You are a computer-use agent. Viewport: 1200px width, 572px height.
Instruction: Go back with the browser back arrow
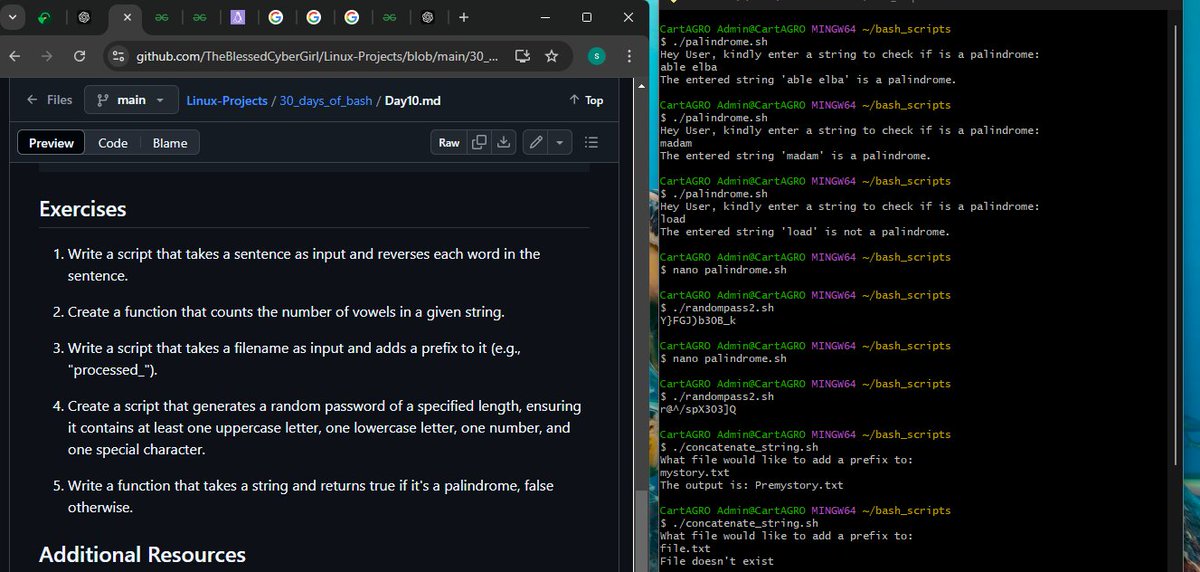coord(16,56)
